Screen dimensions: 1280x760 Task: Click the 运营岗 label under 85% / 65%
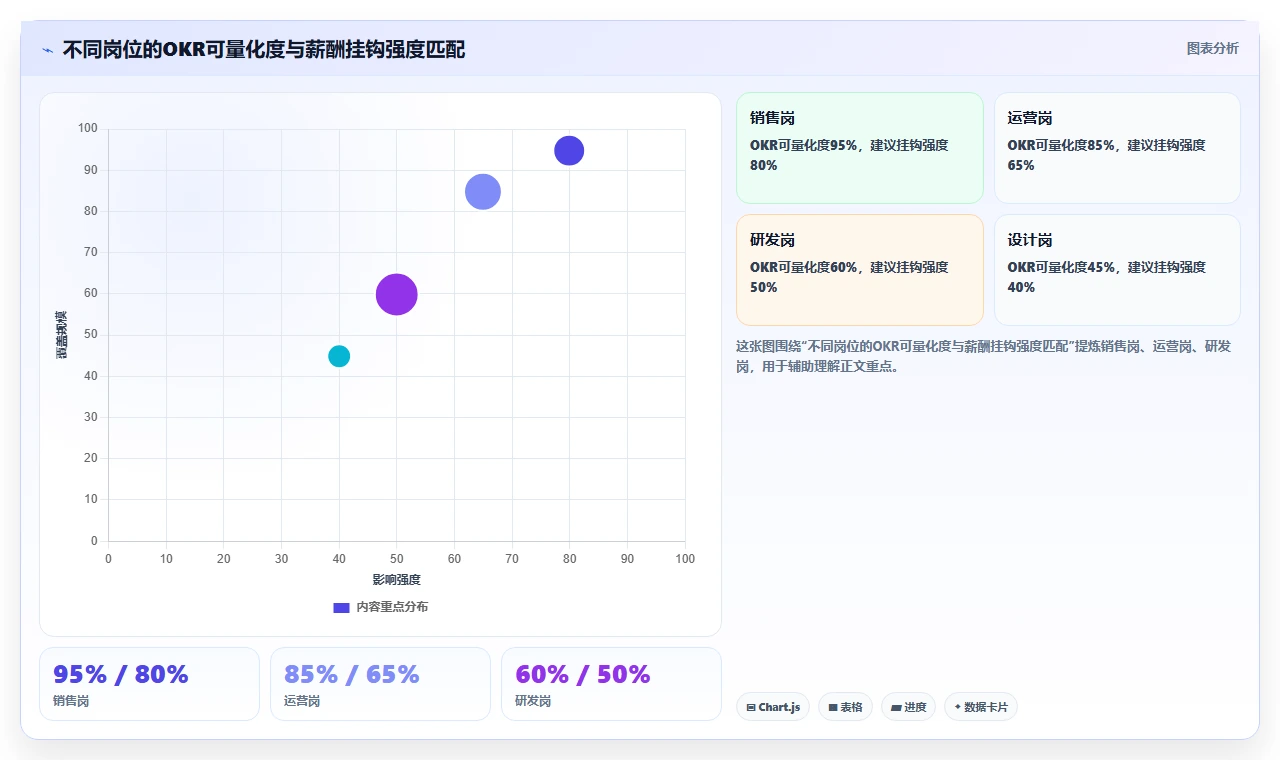point(302,701)
